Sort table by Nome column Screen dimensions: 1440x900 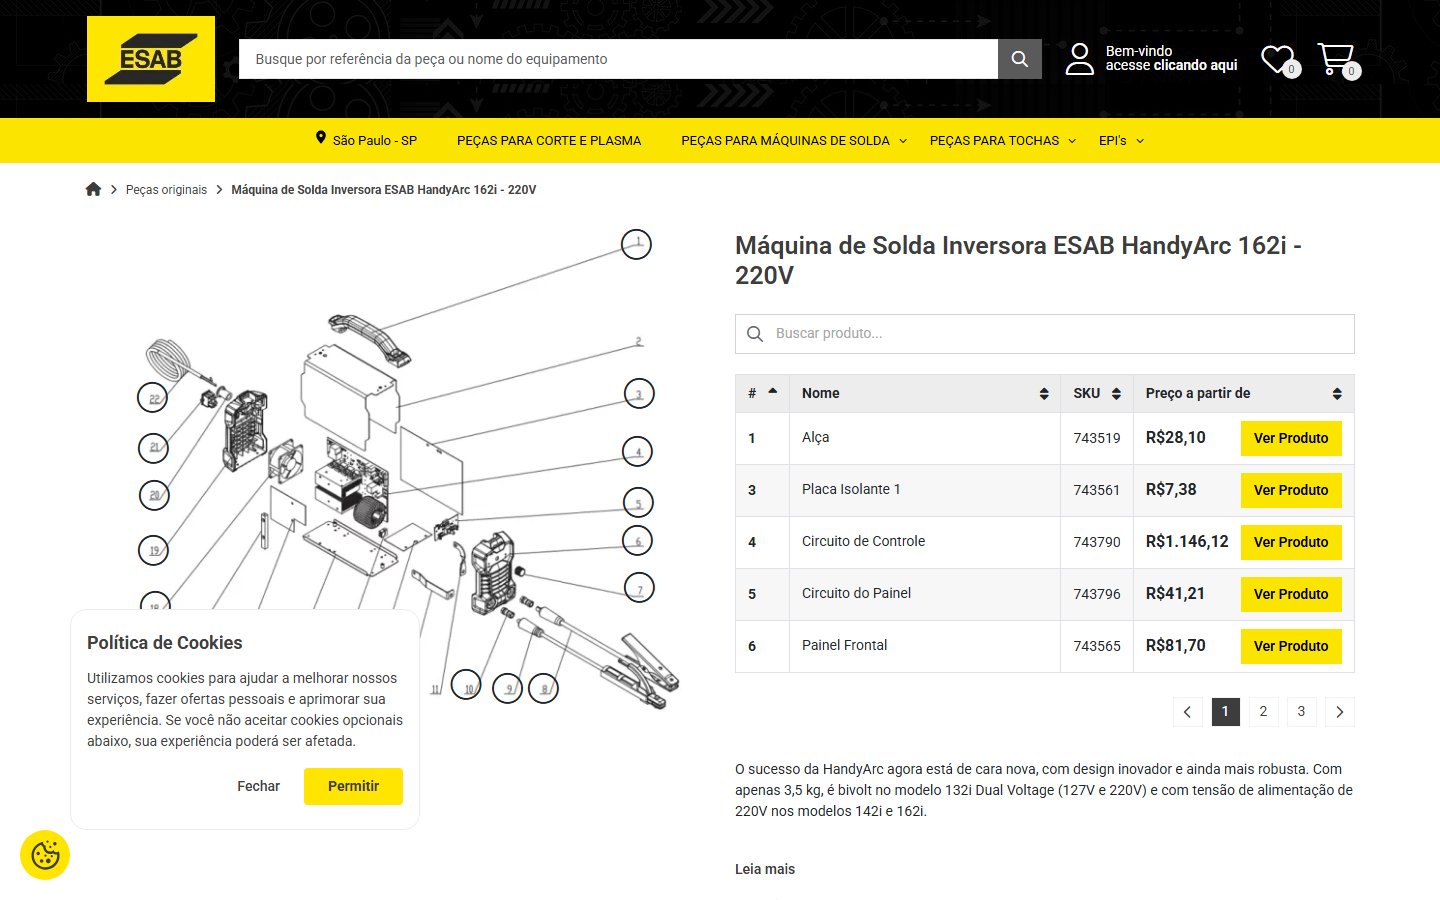pos(925,393)
